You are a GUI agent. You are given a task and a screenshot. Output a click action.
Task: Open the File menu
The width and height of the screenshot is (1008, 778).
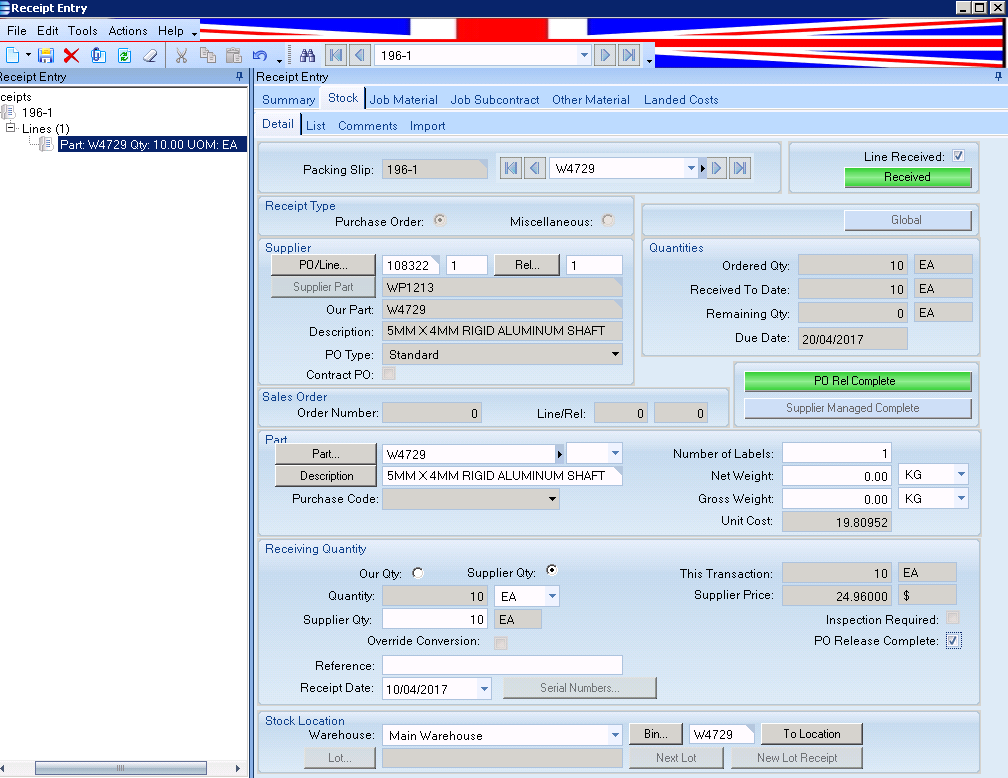point(17,31)
